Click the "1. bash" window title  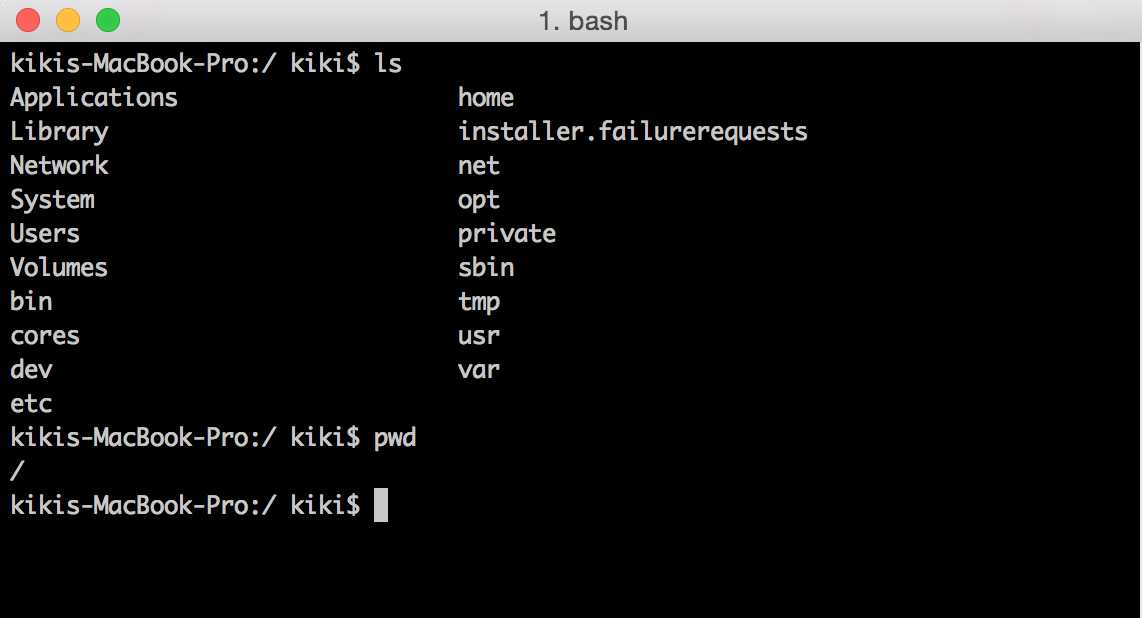[583, 20]
